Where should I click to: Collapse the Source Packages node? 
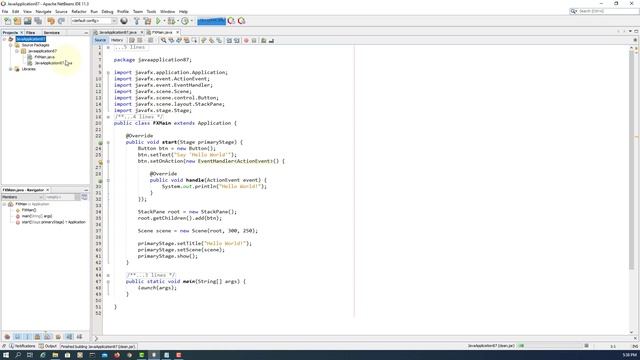click(10, 45)
